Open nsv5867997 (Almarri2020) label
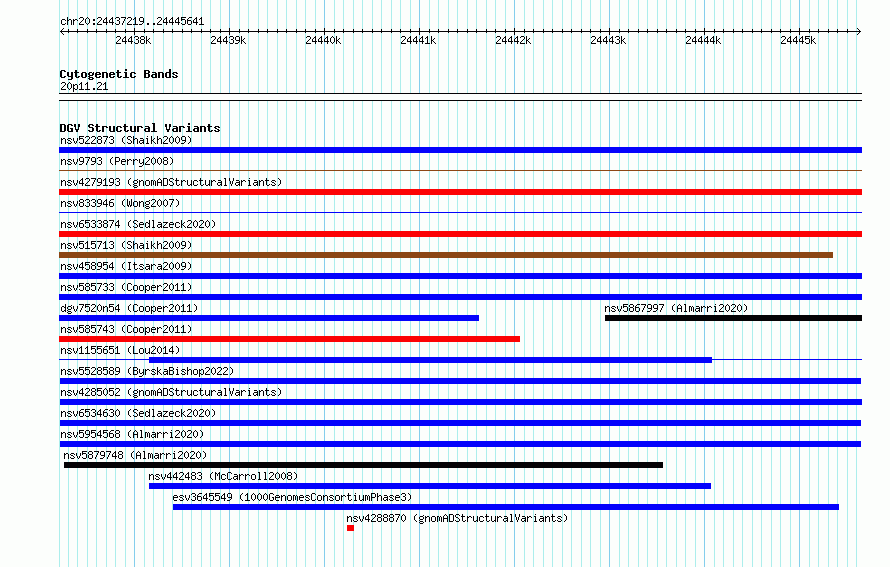 click(x=676, y=308)
